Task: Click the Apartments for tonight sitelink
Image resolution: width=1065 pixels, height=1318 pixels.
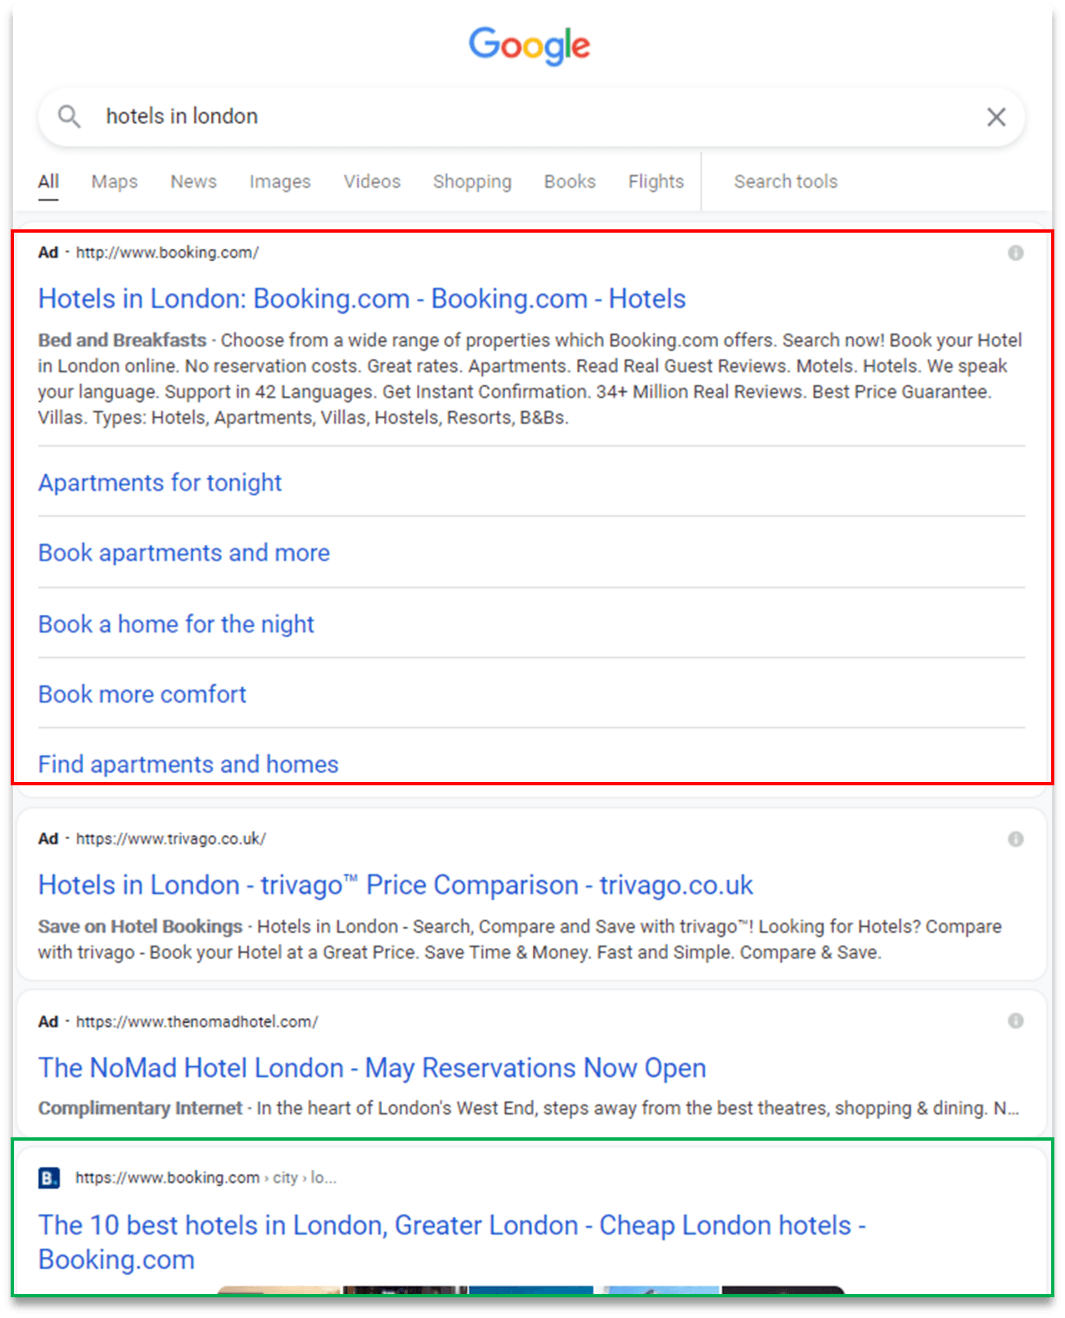Action: point(159,483)
